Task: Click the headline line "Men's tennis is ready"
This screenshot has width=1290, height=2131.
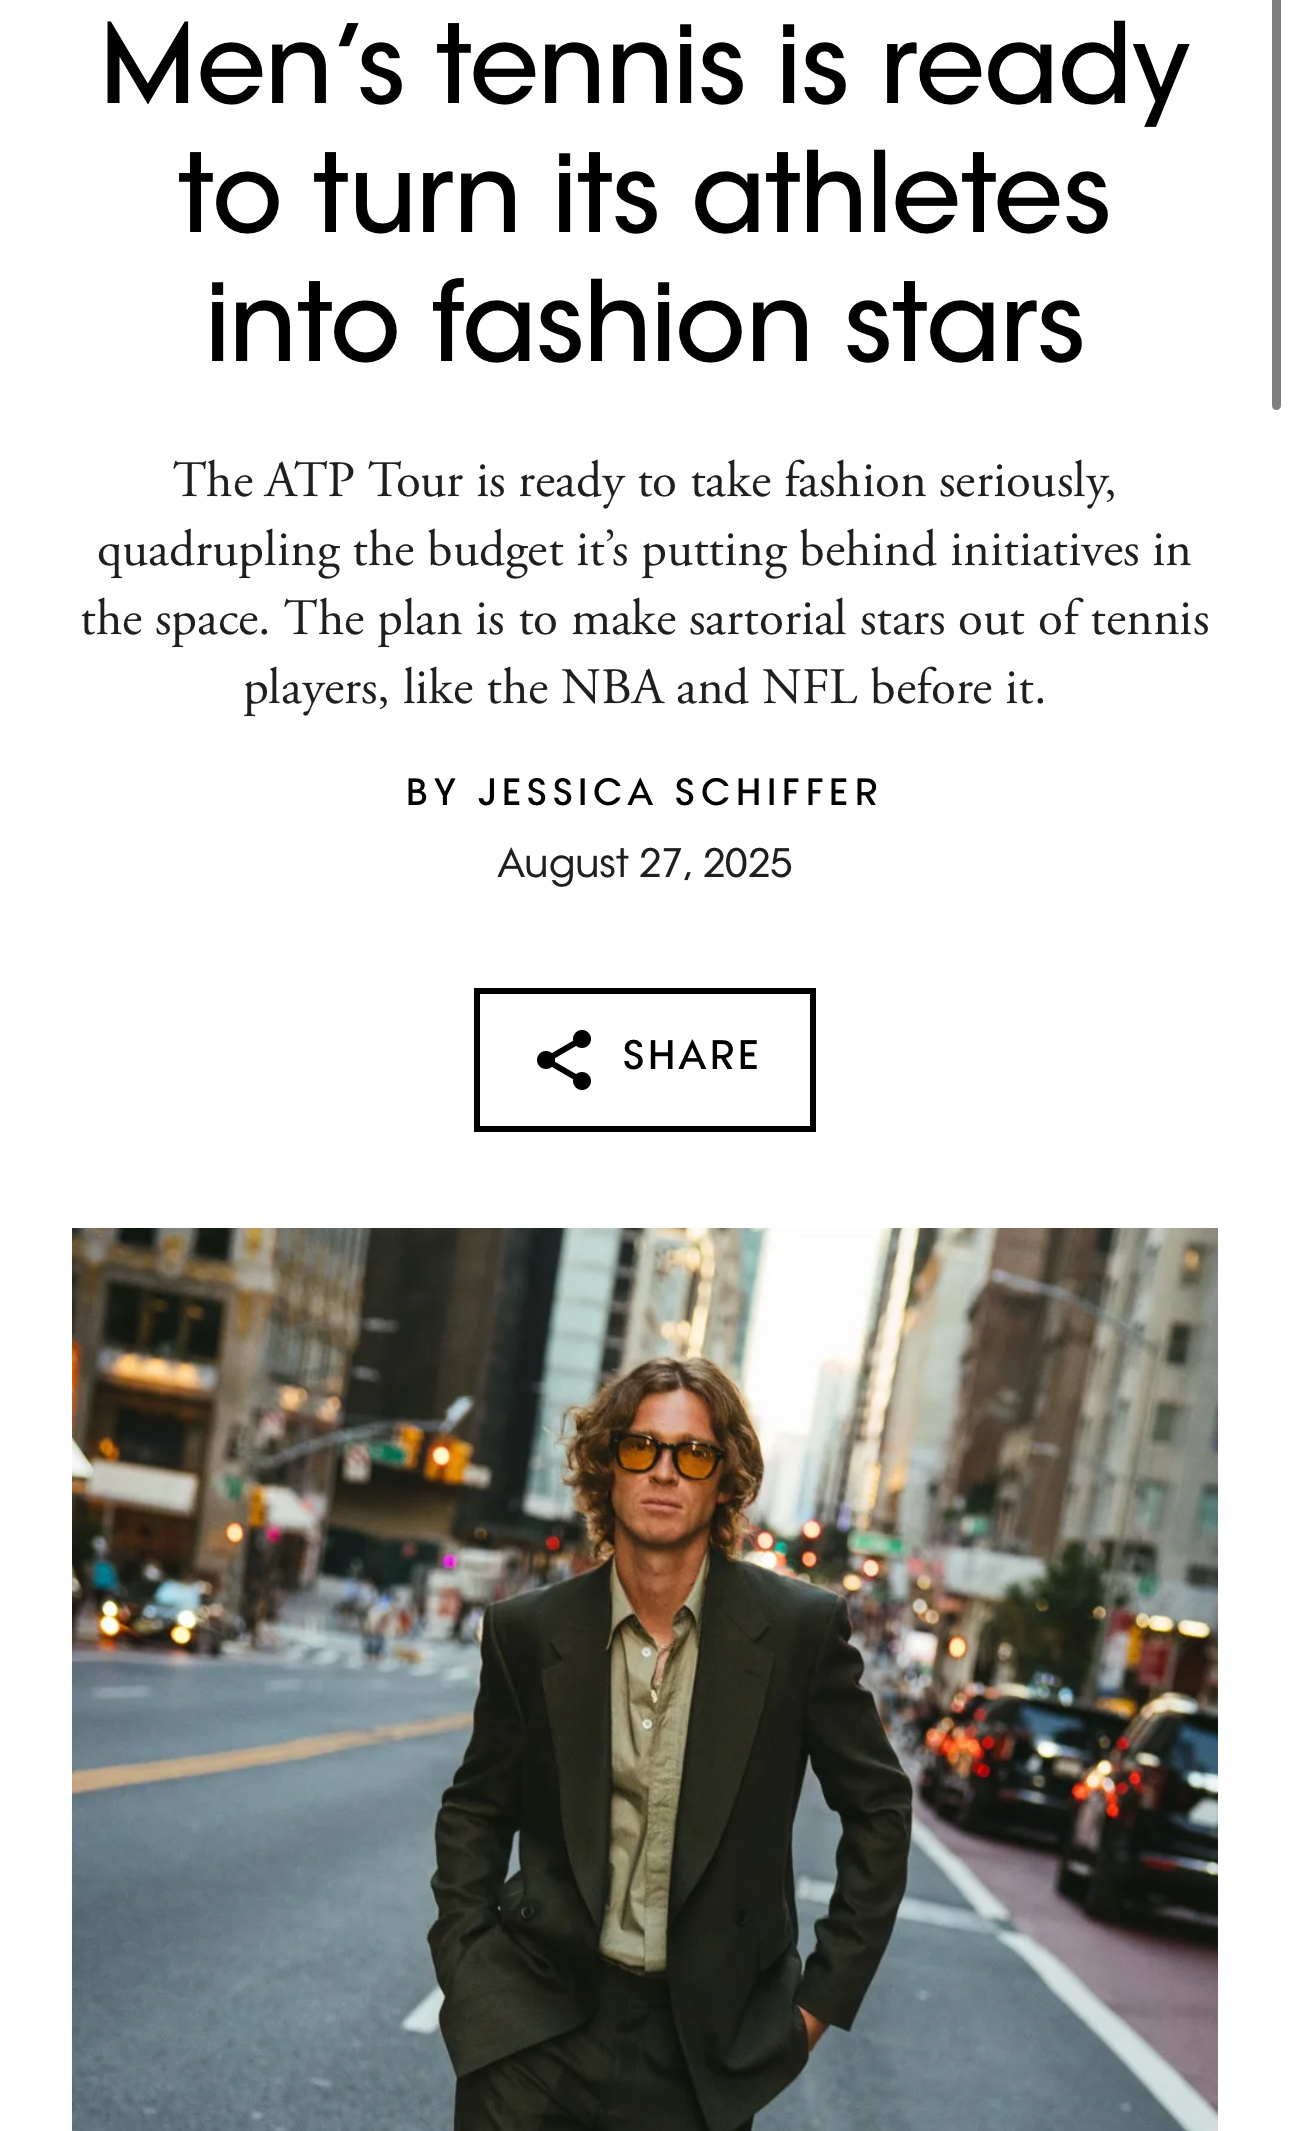Action: coord(645,70)
